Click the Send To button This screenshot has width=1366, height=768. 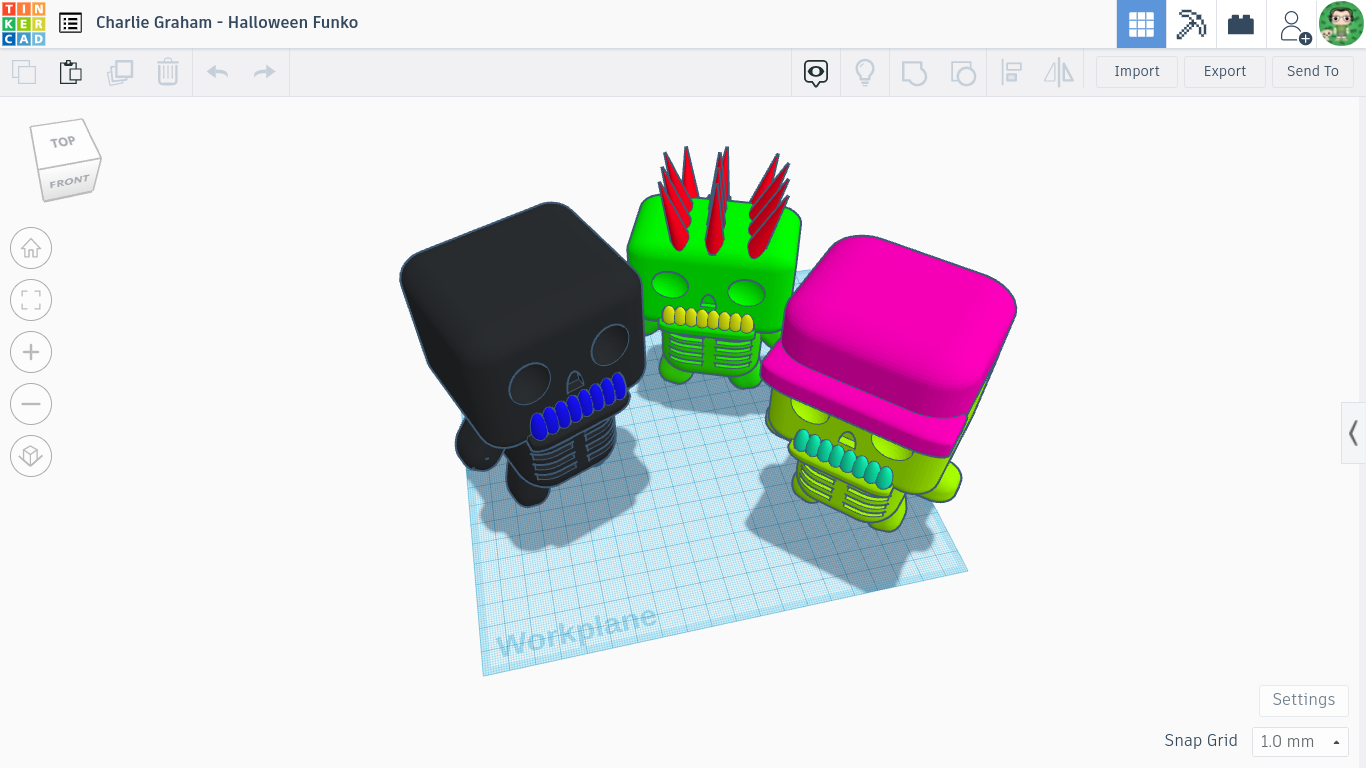pyautogui.click(x=1313, y=72)
